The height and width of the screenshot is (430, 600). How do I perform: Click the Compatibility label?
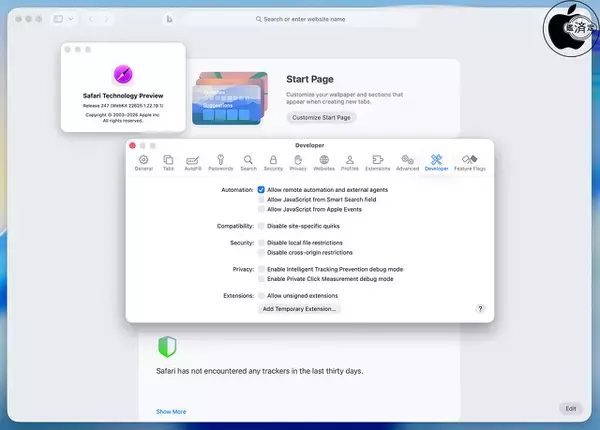(235, 226)
